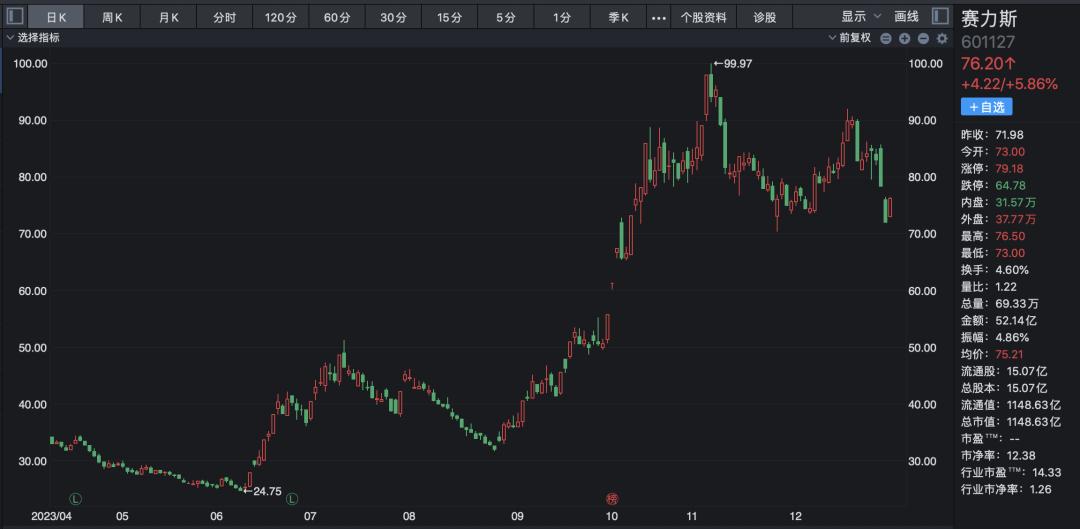Toggle the left sidebar panel icon

tap(14, 17)
